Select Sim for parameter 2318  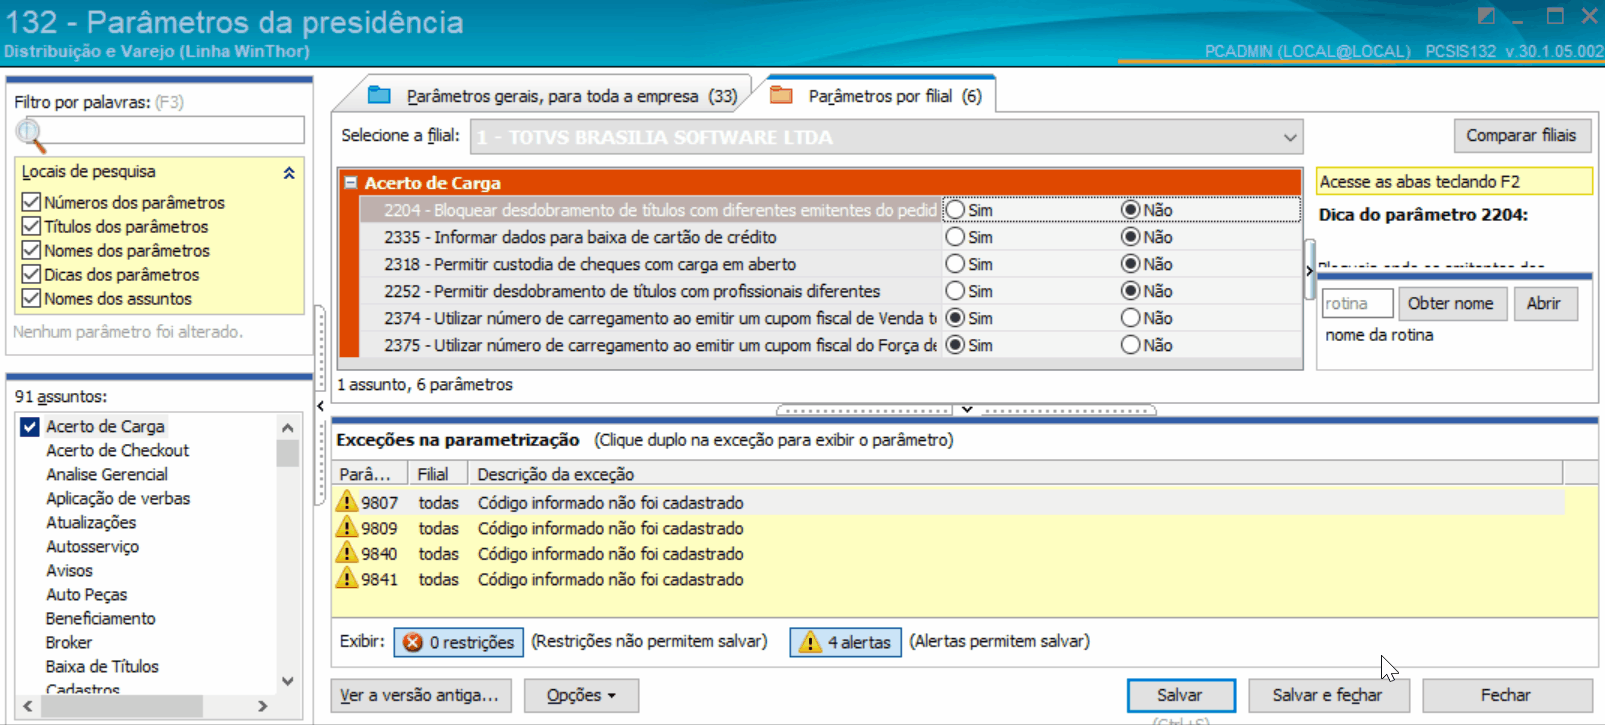(955, 264)
